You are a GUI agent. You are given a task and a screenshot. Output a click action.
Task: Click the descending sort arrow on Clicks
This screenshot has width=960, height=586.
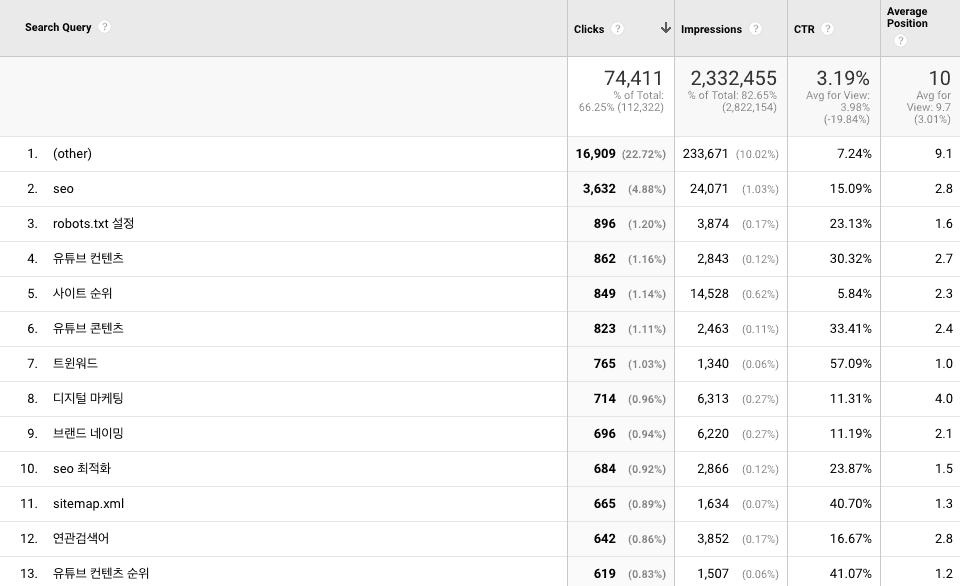(666, 28)
